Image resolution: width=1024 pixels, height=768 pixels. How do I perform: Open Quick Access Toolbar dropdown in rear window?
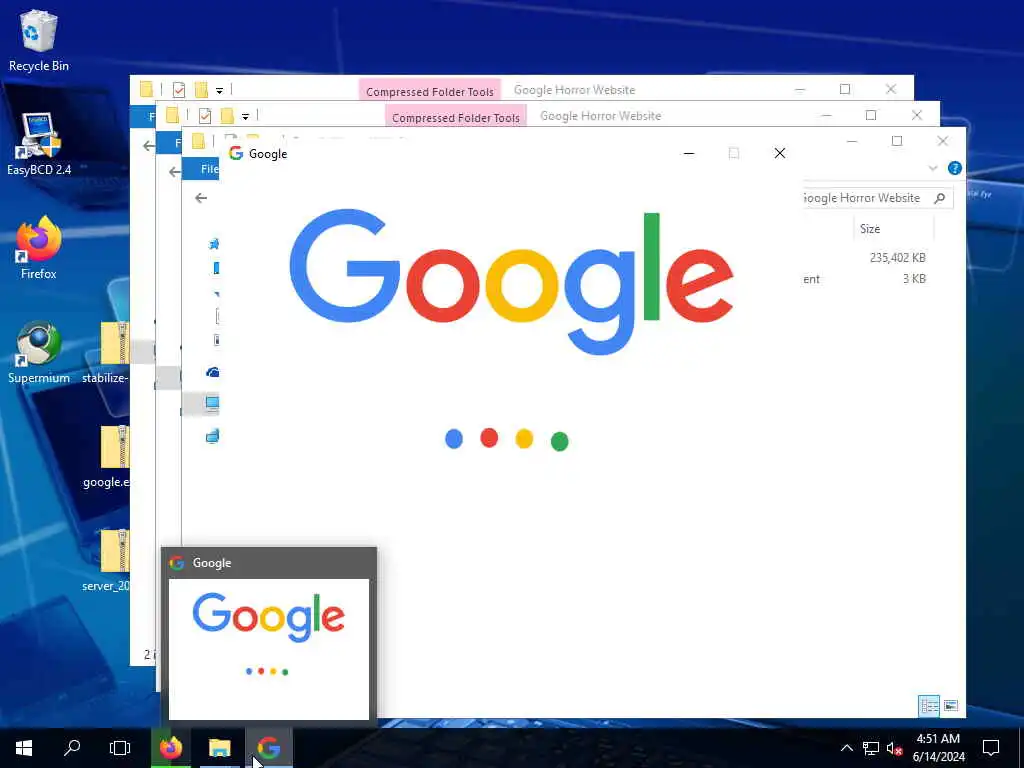pos(219,90)
